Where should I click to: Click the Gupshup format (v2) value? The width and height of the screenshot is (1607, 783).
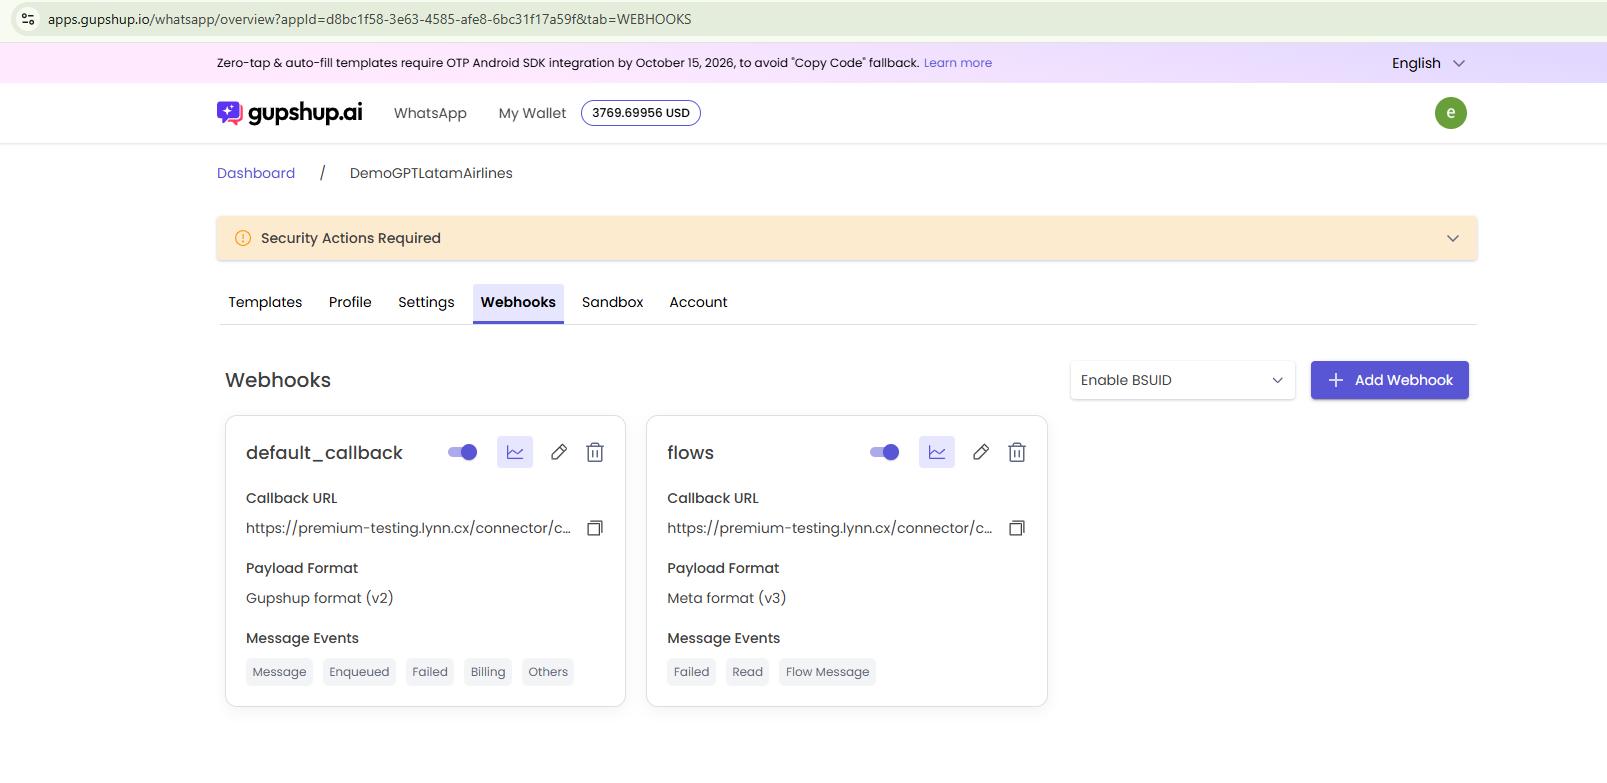pos(320,598)
